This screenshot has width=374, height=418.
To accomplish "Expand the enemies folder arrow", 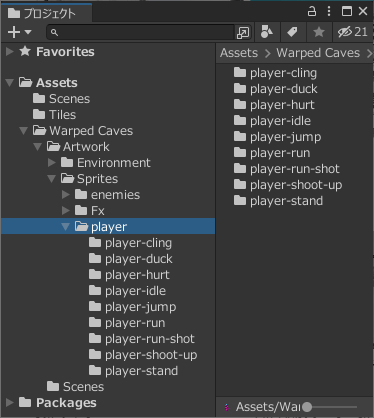I will click(x=66, y=195).
